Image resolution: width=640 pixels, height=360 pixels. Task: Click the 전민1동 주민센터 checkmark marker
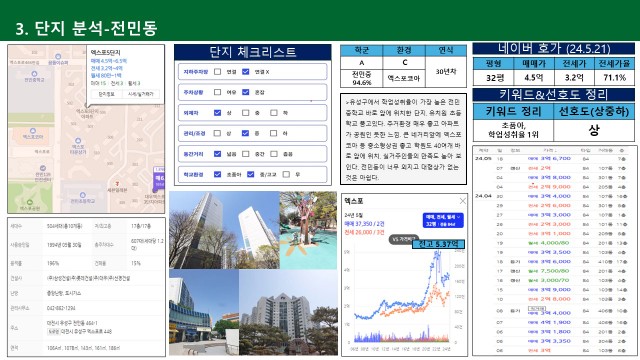(43, 168)
